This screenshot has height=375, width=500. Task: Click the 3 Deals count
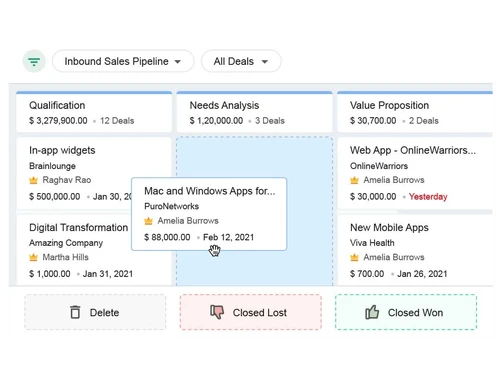pos(270,121)
